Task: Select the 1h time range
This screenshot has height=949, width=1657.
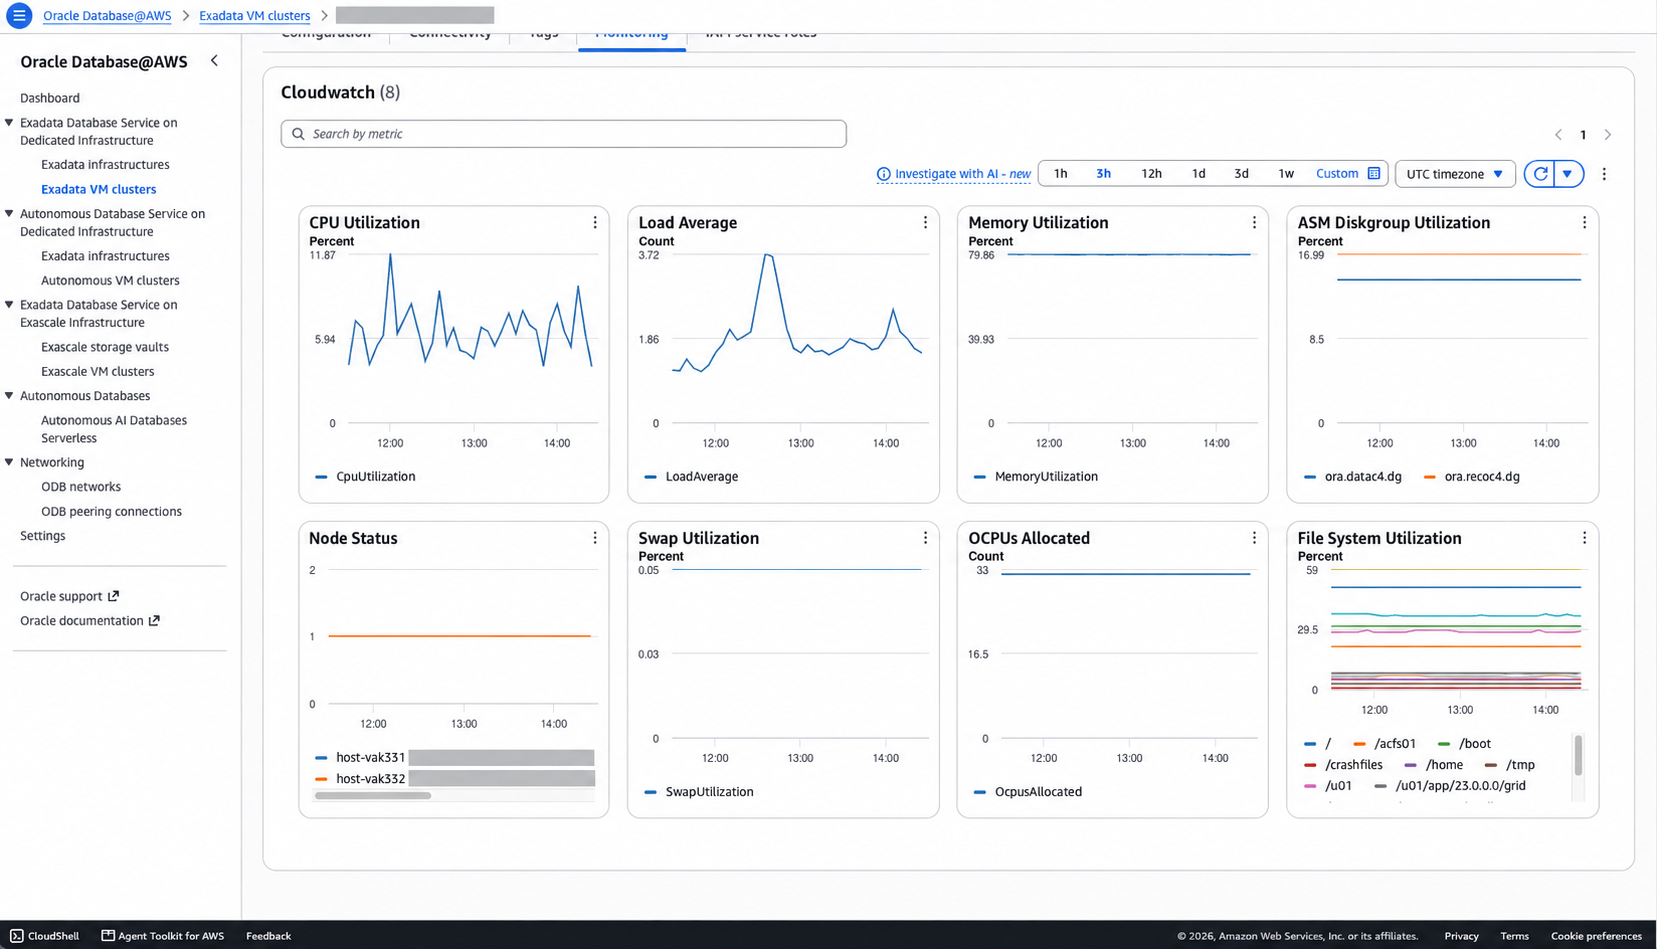Action: [1061, 174]
